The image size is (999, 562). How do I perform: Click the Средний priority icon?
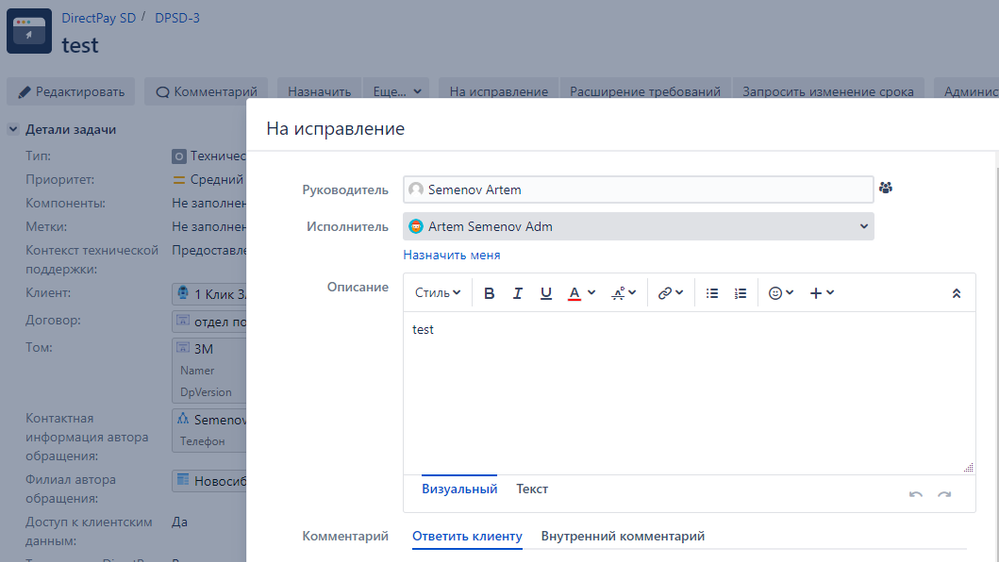pyautogui.click(x=179, y=180)
